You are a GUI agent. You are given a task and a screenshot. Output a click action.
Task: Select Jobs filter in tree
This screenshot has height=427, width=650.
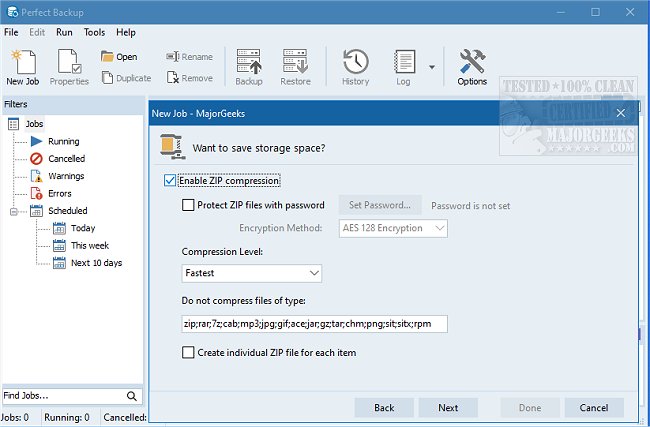coord(34,124)
